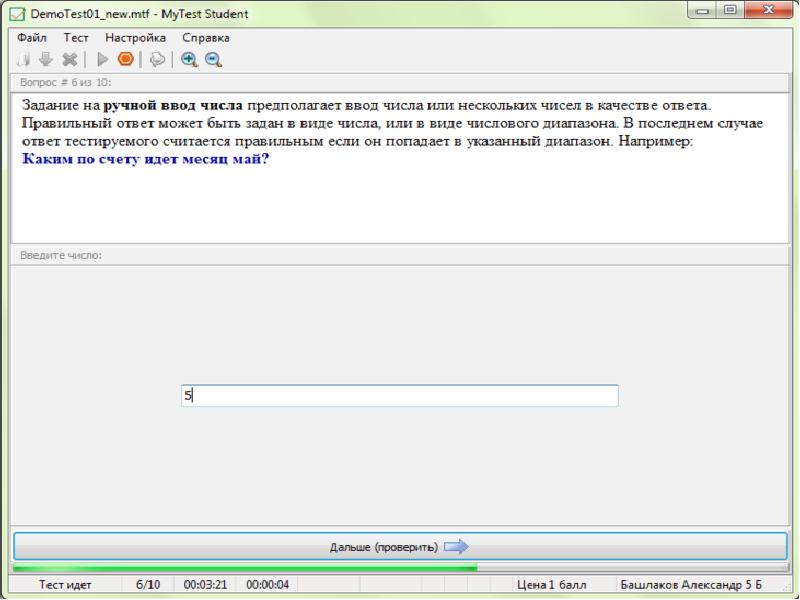Close the MyTest Student window
The image size is (800, 600).
coord(767,12)
